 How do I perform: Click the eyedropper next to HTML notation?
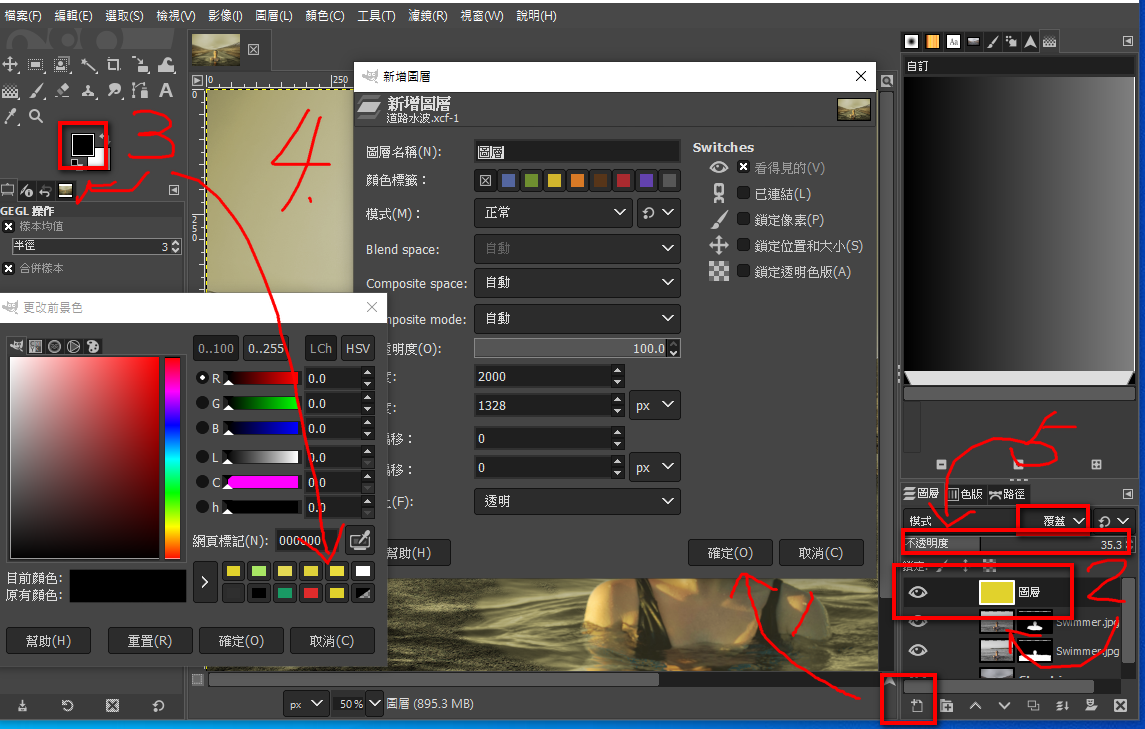(359, 540)
